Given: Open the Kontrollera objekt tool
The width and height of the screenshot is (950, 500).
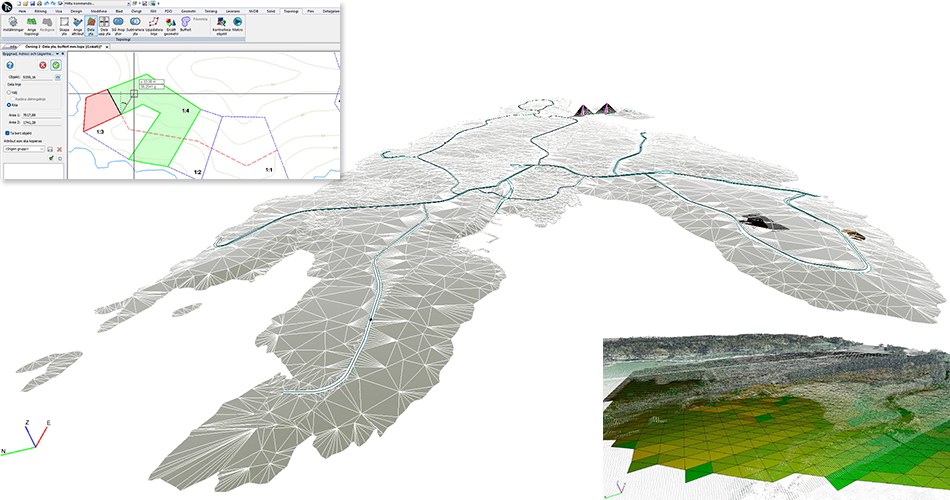Looking at the screenshot, I should 220,23.
